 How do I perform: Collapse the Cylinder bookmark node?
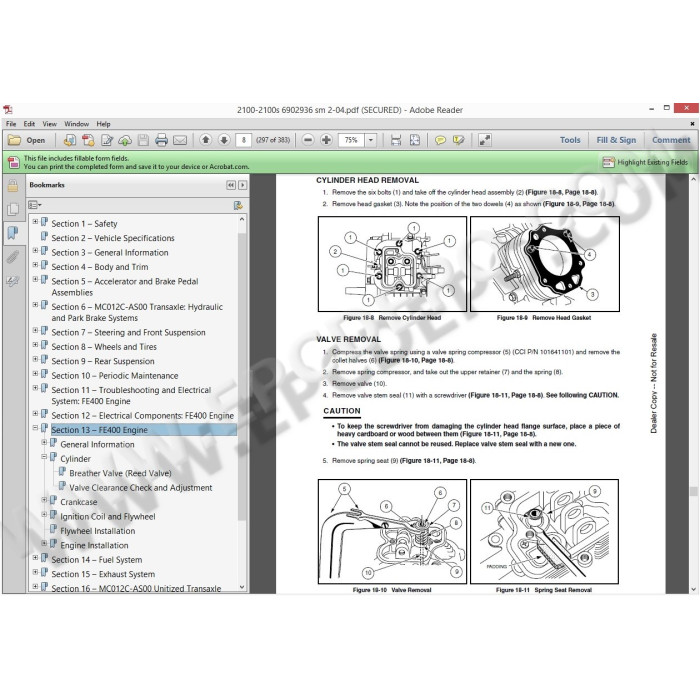point(44,457)
